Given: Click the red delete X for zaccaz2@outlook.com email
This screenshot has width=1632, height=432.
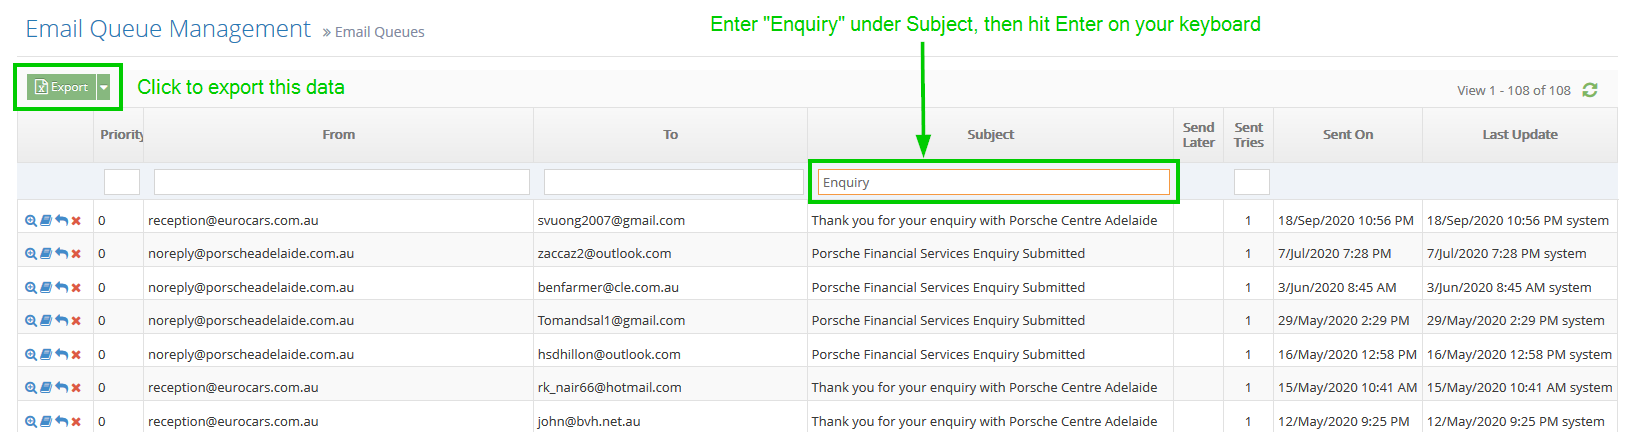Looking at the screenshot, I should (76, 254).
